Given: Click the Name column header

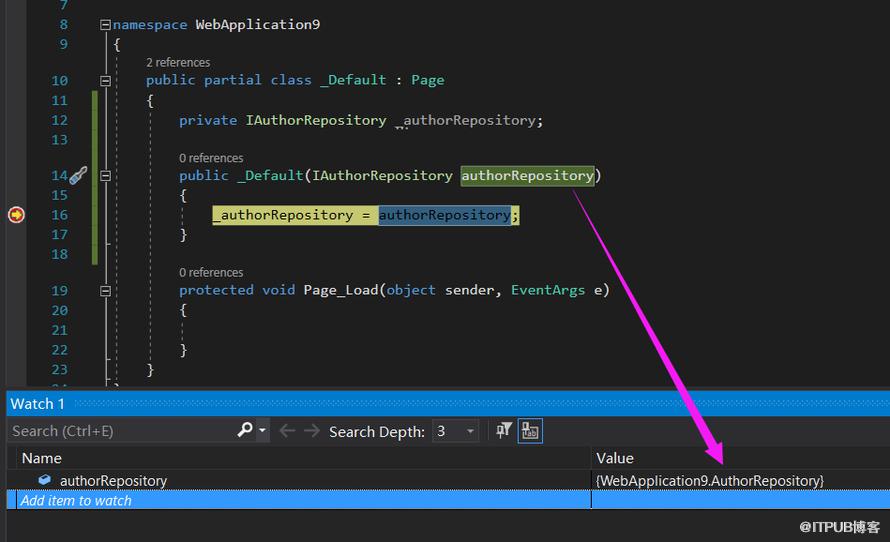Looking at the screenshot, I should click(41, 458).
